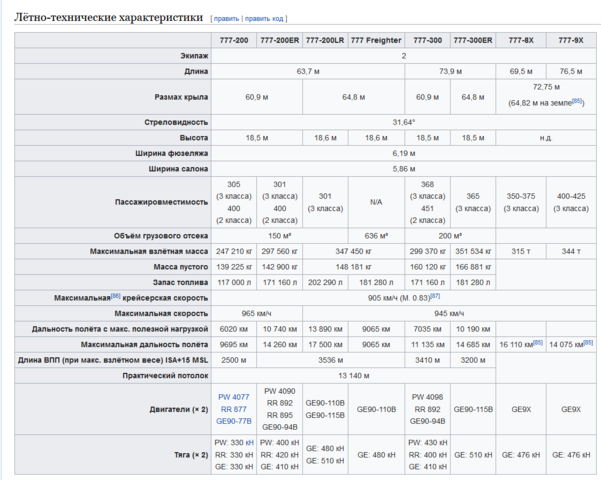The width and height of the screenshot is (601, 480).
Task: Click the 965 км/ч max speed cell
Action: tap(256, 314)
